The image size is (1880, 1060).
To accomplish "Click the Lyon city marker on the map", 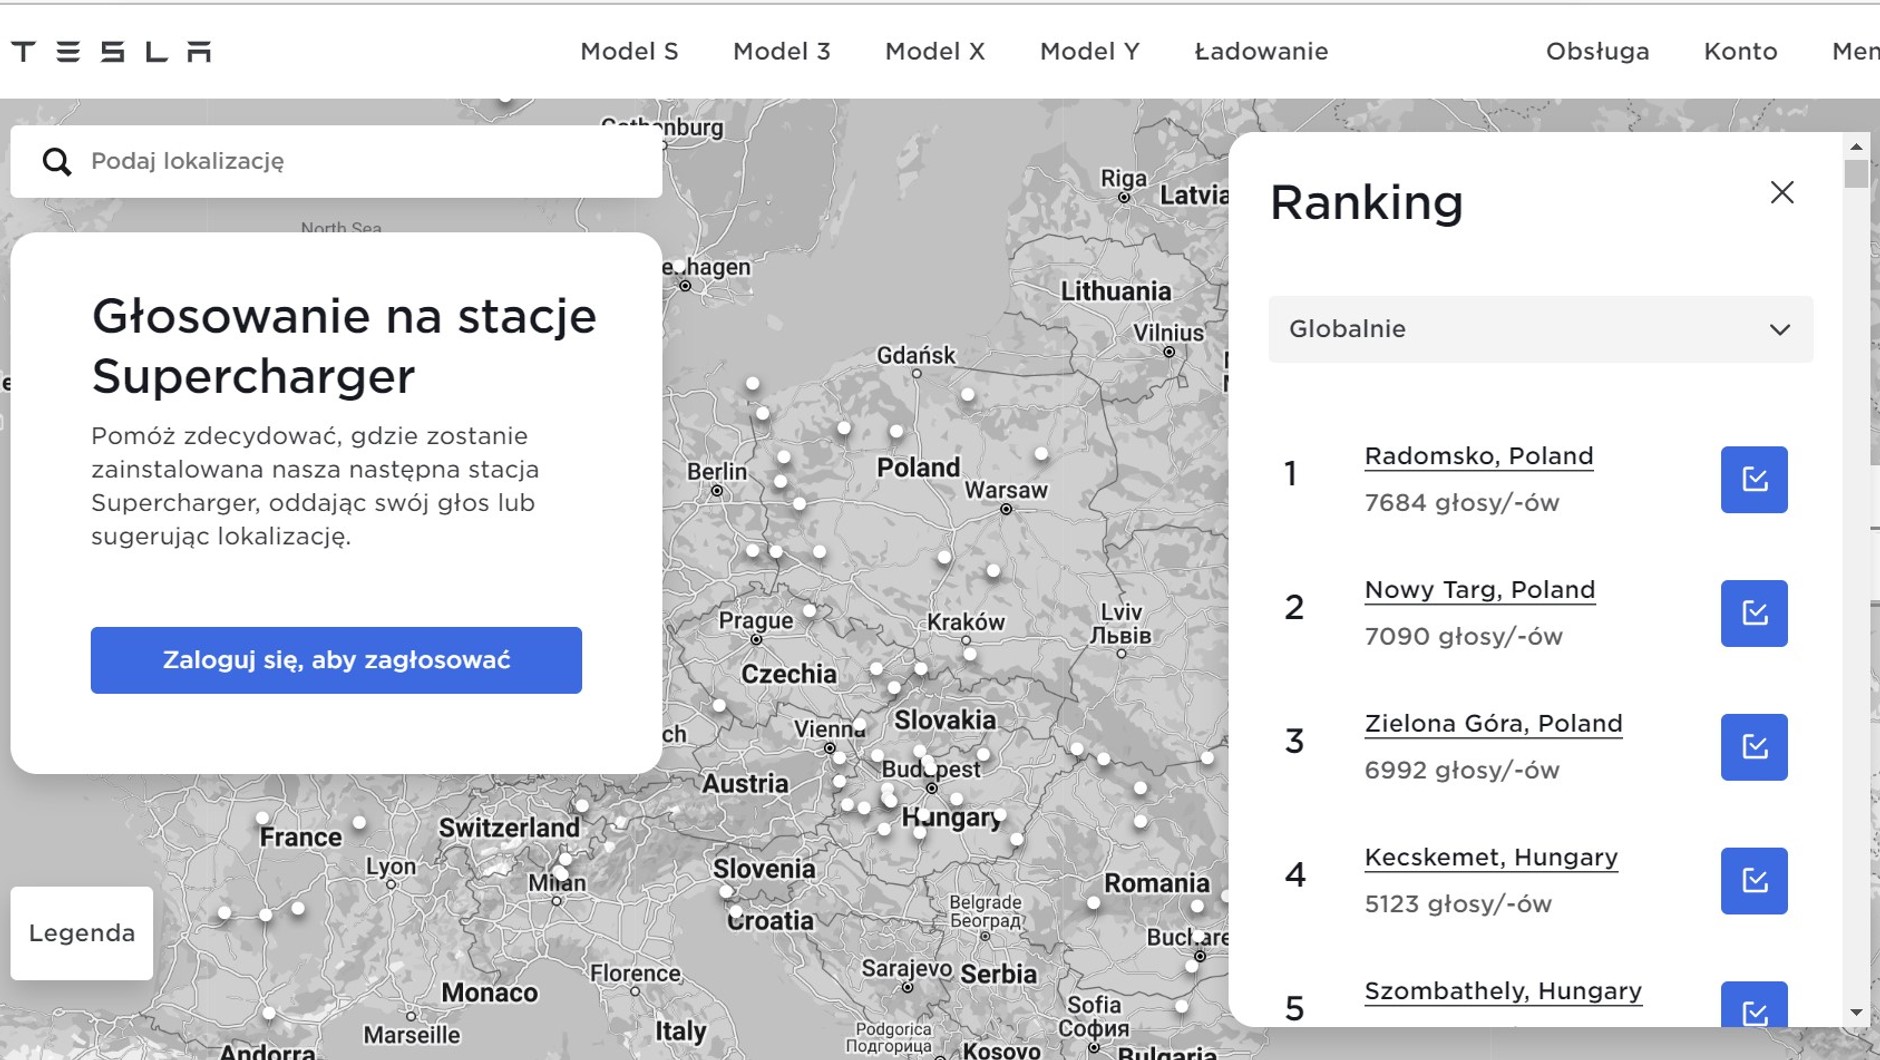I will pos(391,884).
